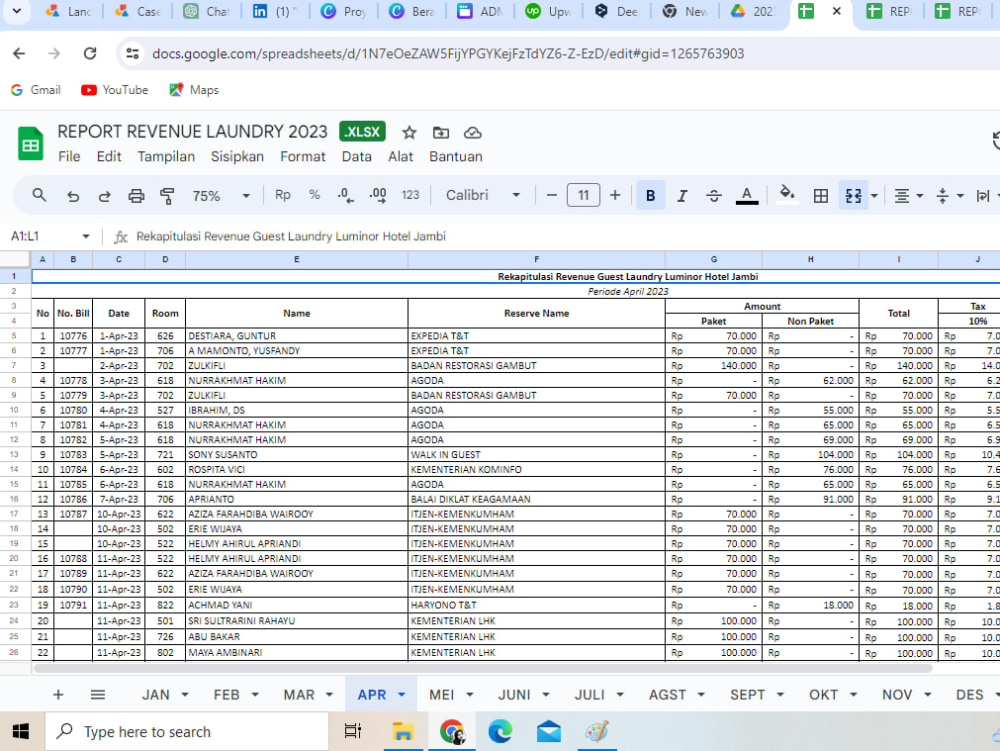This screenshot has width=1000, height=751.
Task: Open the Sheets home icon
Action: pyautogui.click(x=30, y=143)
